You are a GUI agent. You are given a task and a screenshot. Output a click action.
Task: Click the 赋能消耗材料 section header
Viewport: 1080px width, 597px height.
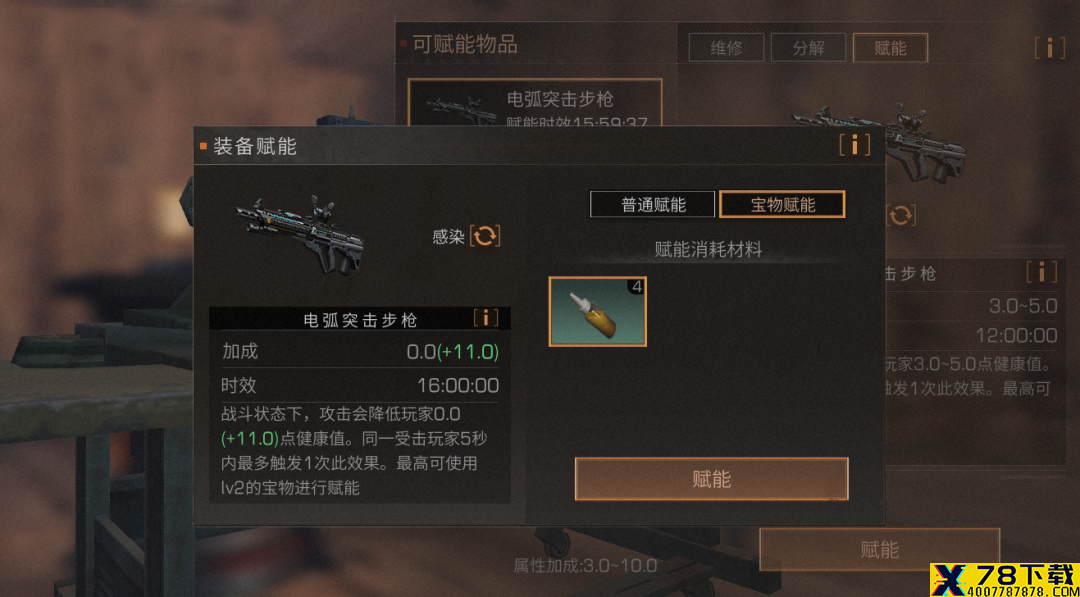708,250
